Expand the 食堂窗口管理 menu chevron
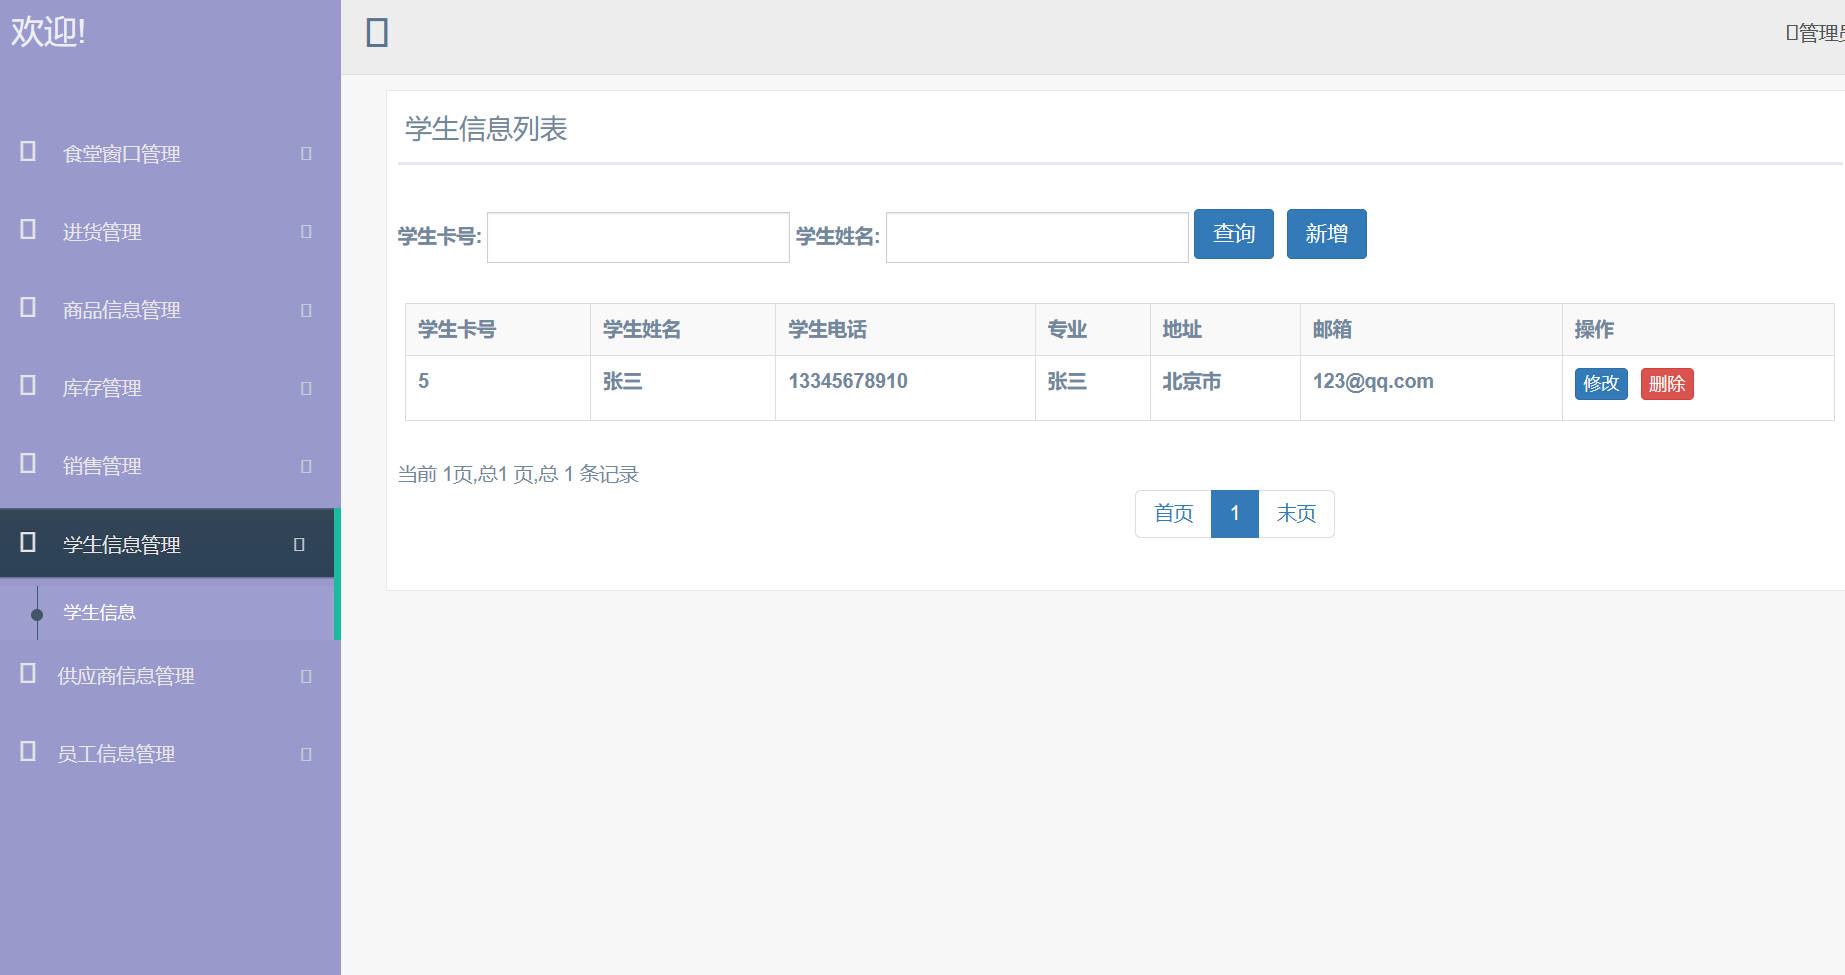This screenshot has width=1845, height=975. 304,152
